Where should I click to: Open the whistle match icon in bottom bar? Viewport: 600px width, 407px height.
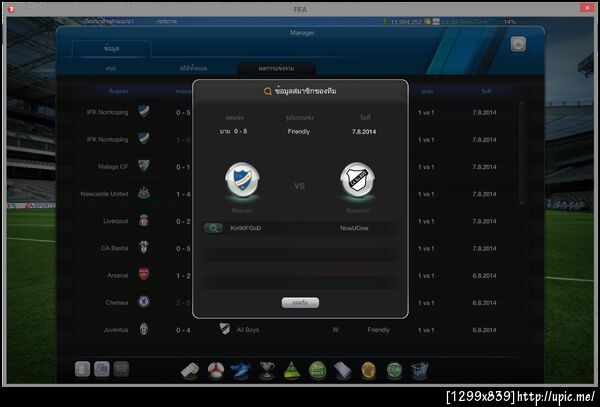tap(190, 370)
